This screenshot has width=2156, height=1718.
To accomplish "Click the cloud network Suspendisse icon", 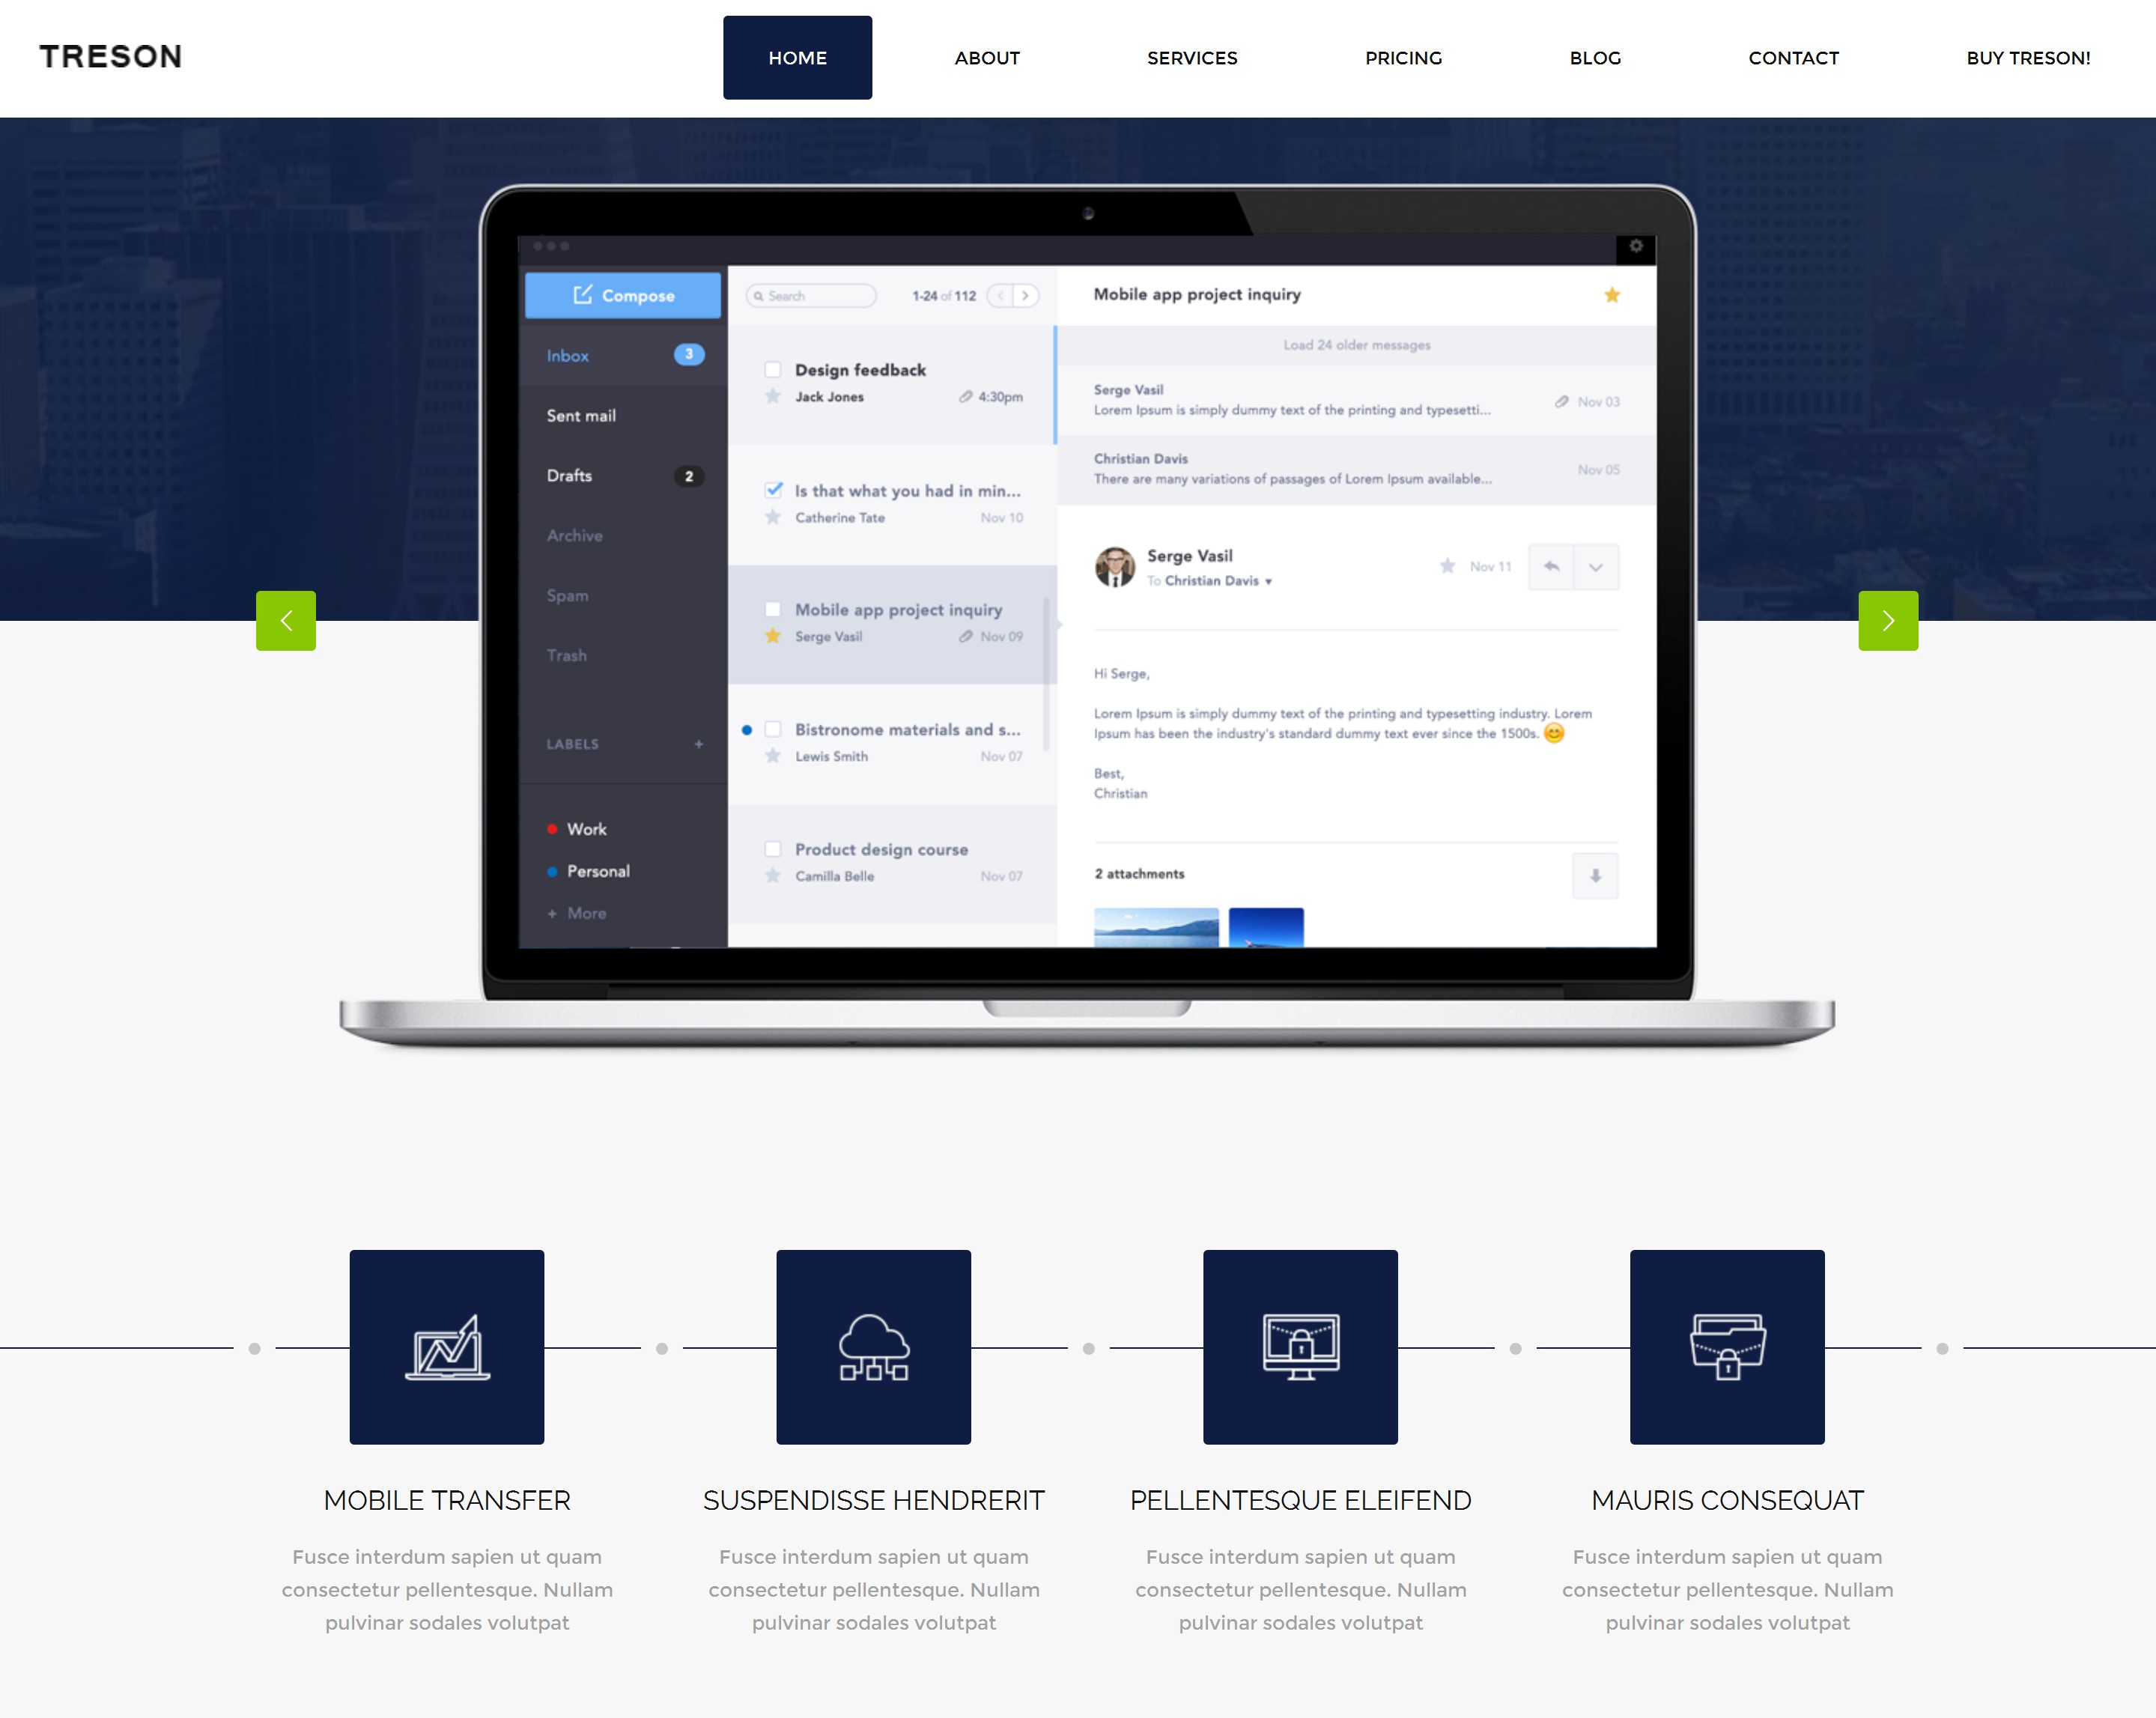I will 873,1347.
